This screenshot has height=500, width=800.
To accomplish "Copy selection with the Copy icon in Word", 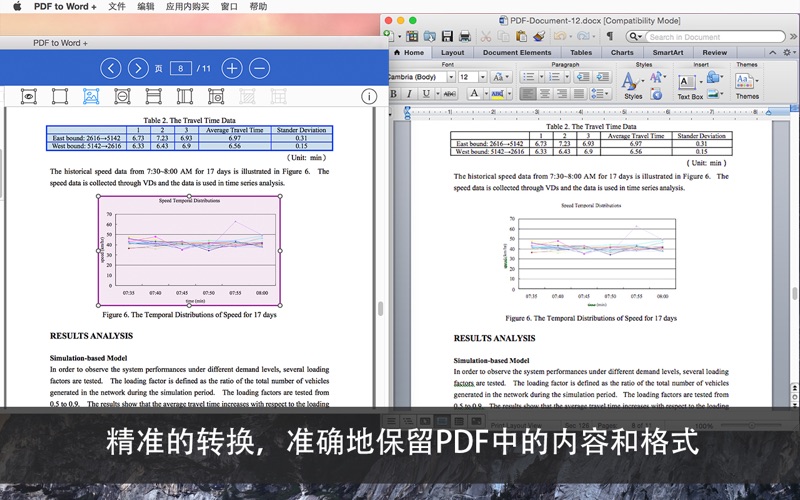I will 504,36.
